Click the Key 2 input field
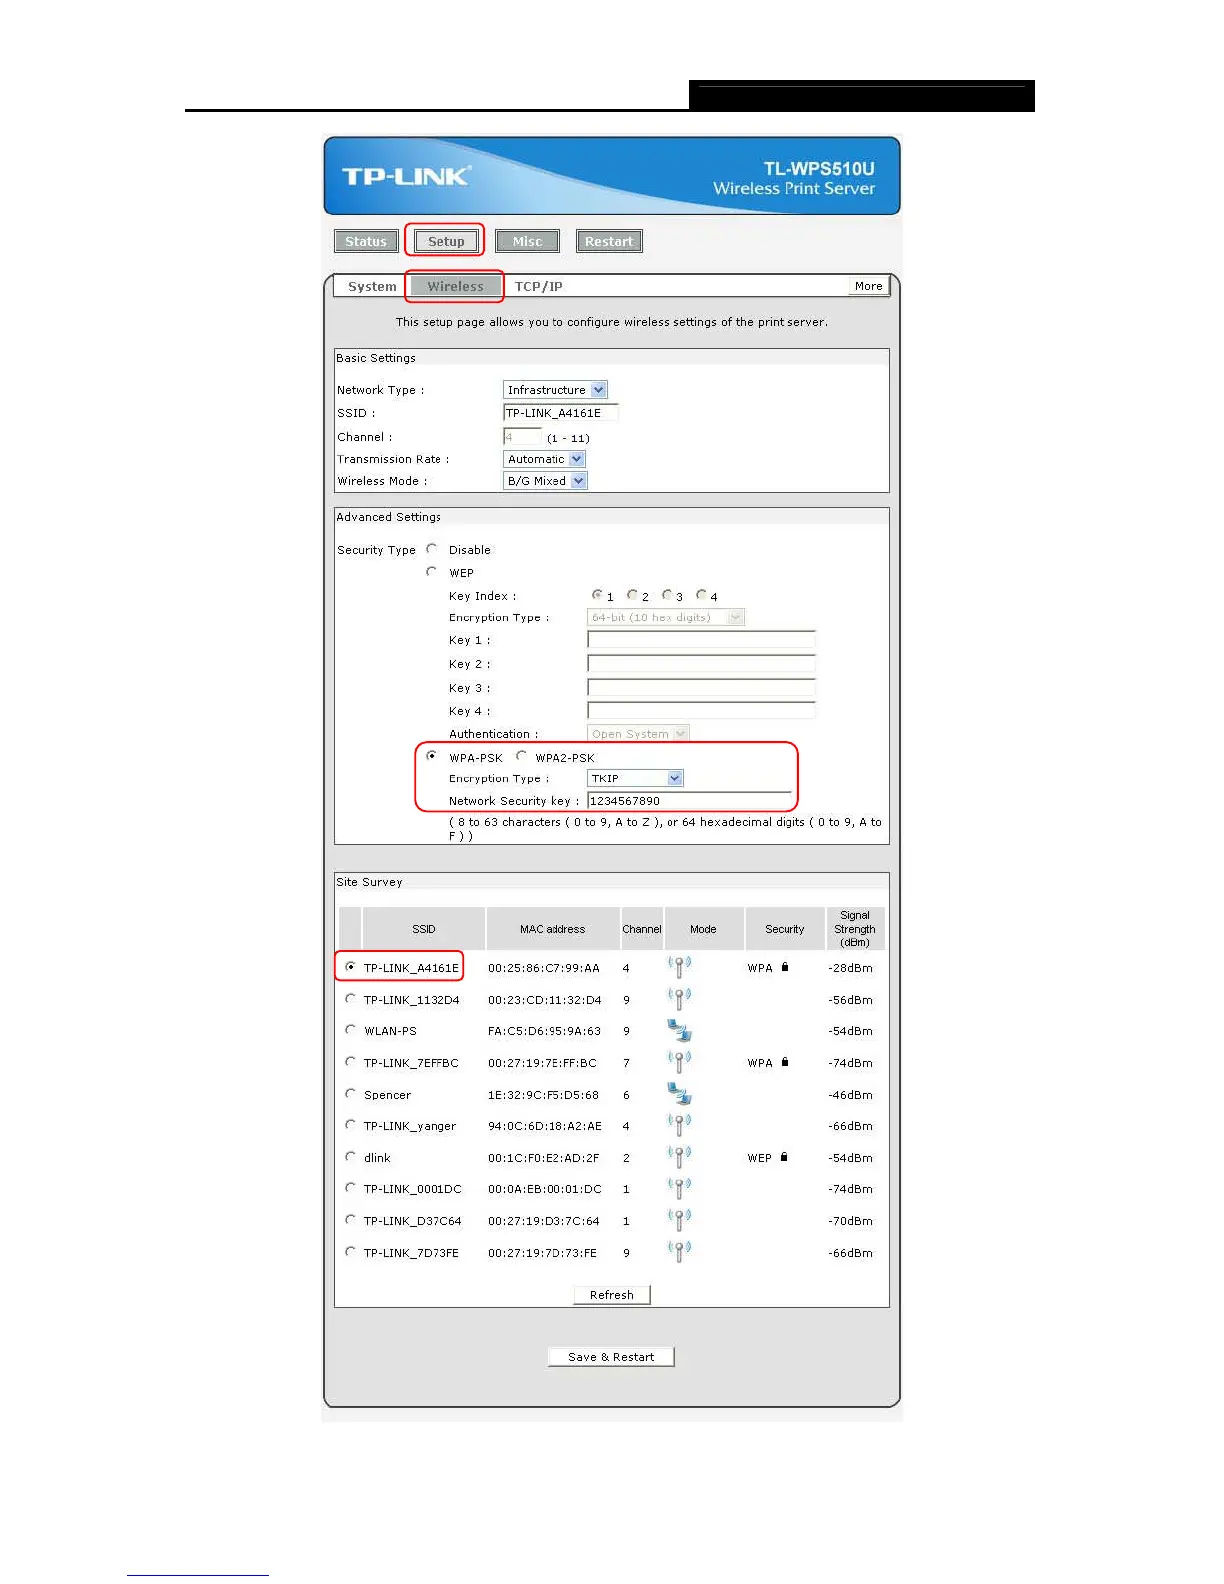Viewport: 1224px width, 1584px height. pyautogui.click(x=701, y=664)
